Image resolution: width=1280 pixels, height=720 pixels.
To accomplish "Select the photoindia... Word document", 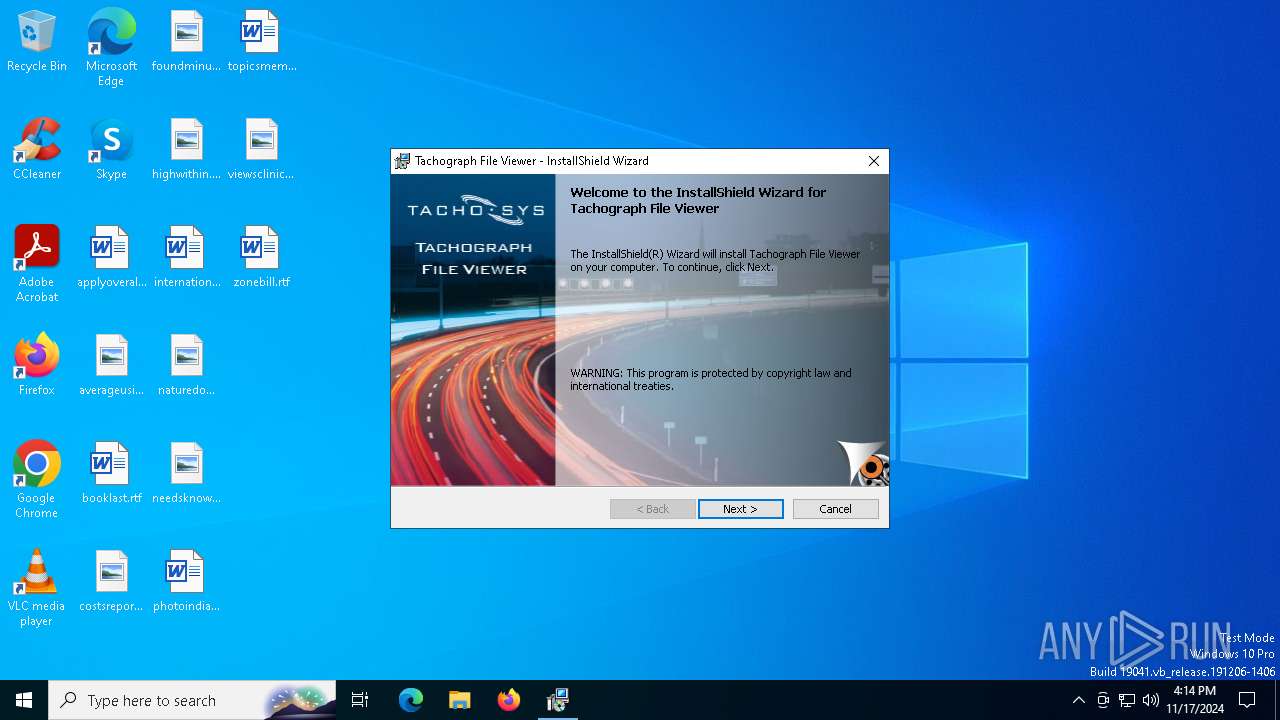I will click(x=186, y=582).
